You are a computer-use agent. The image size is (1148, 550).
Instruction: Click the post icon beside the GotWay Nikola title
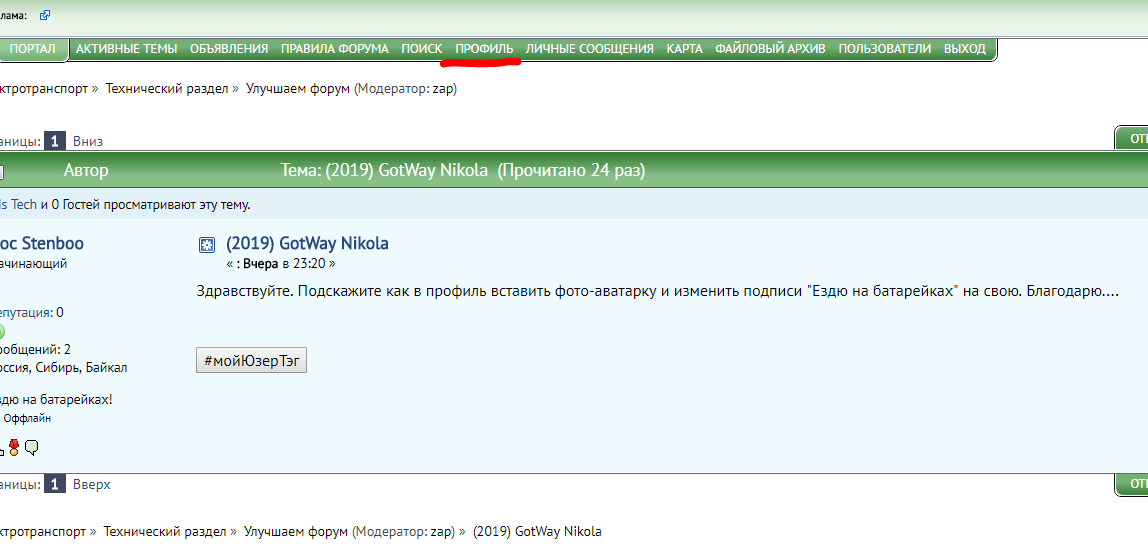pos(207,244)
